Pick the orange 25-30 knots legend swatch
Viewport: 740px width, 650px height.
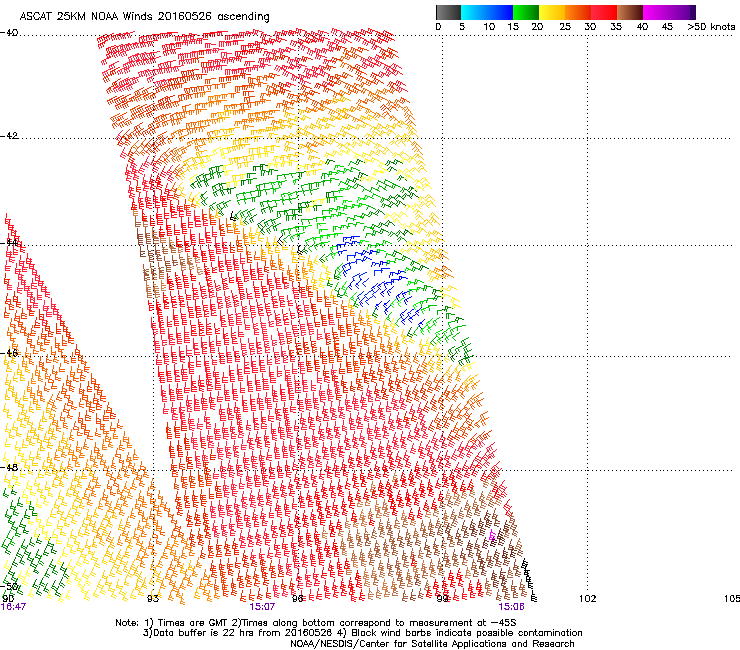click(x=578, y=12)
